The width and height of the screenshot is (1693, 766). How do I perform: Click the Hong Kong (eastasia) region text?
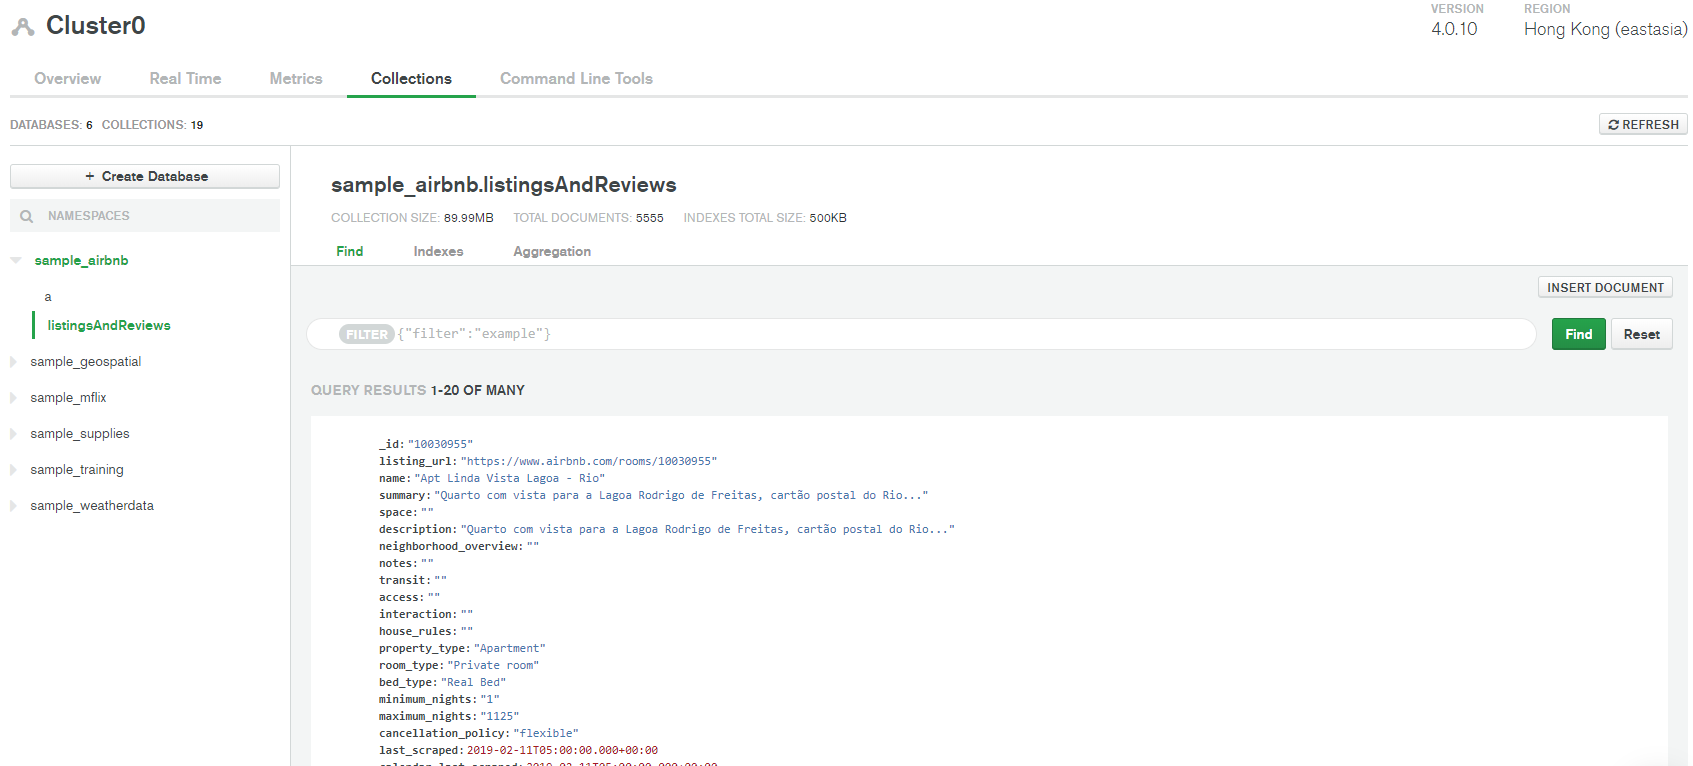coord(1606,29)
